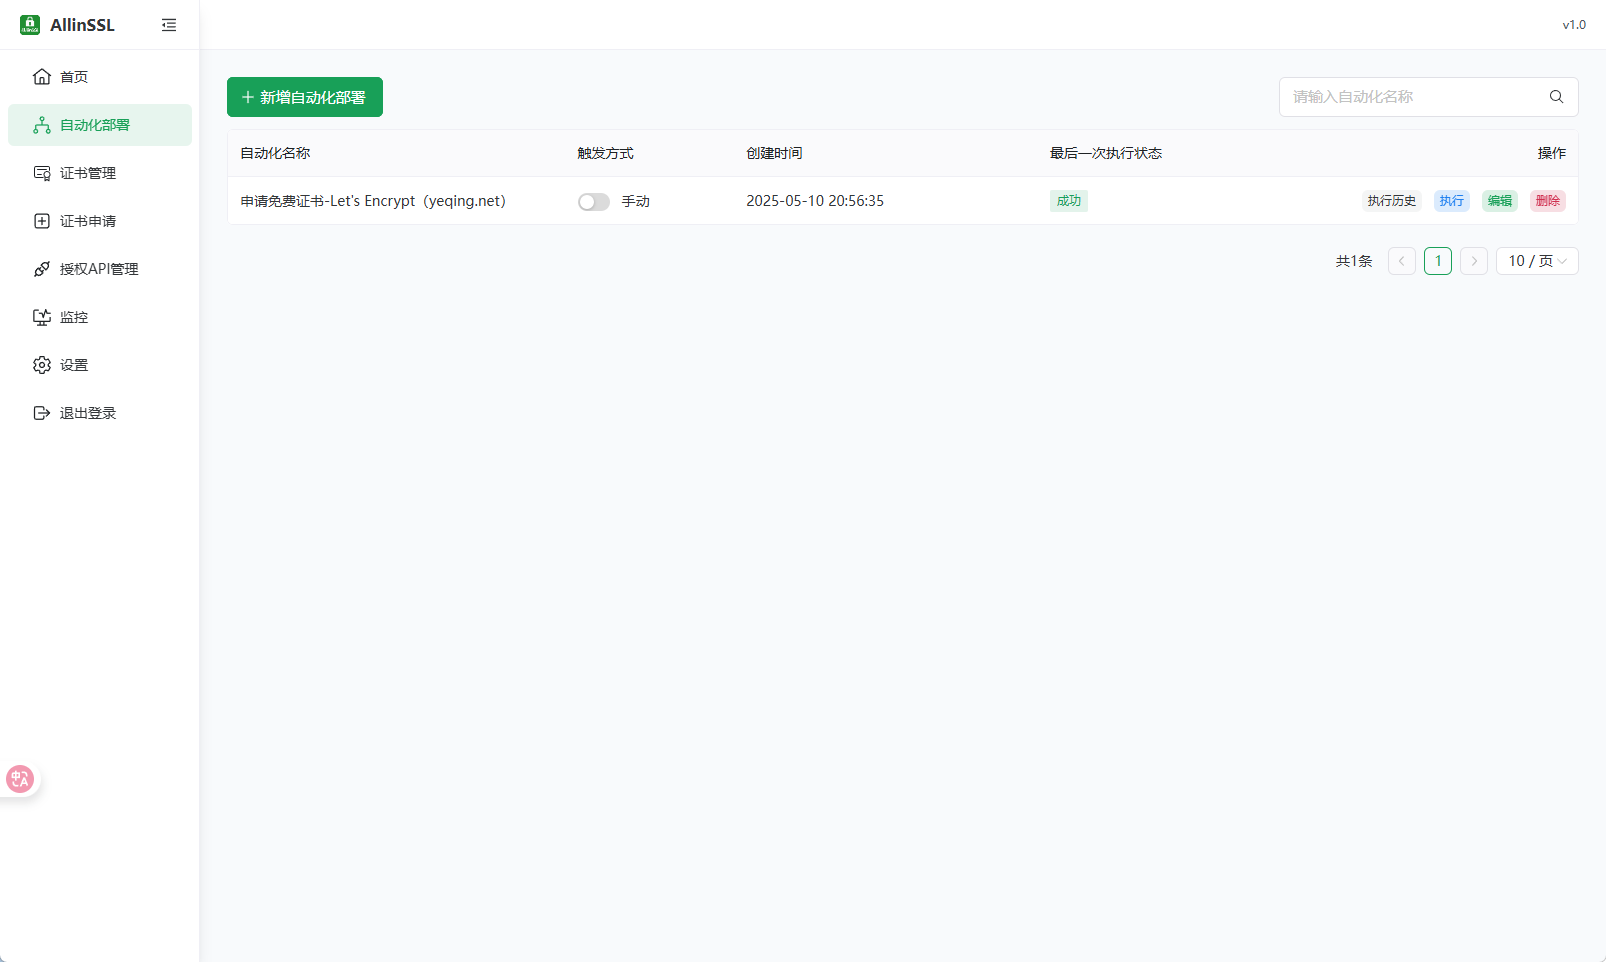Screen dimensions: 1606x962
Task: Collapse the sidebar with the menu fold icon
Action: click(169, 25)
